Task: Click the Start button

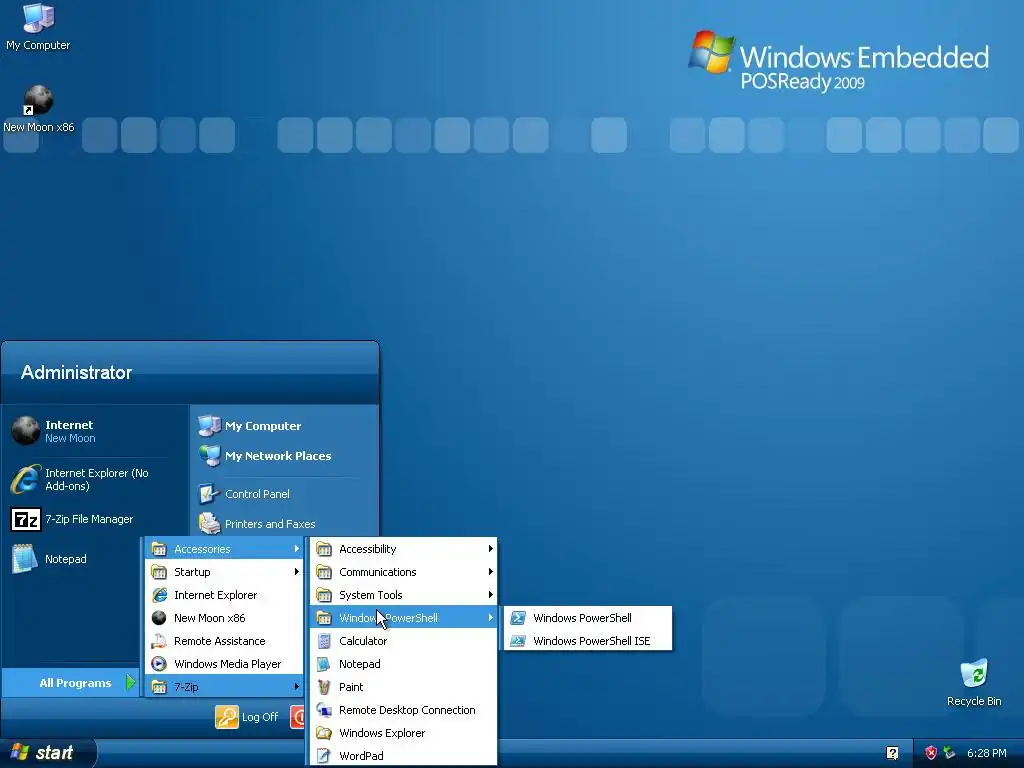Action: (48, 753)
